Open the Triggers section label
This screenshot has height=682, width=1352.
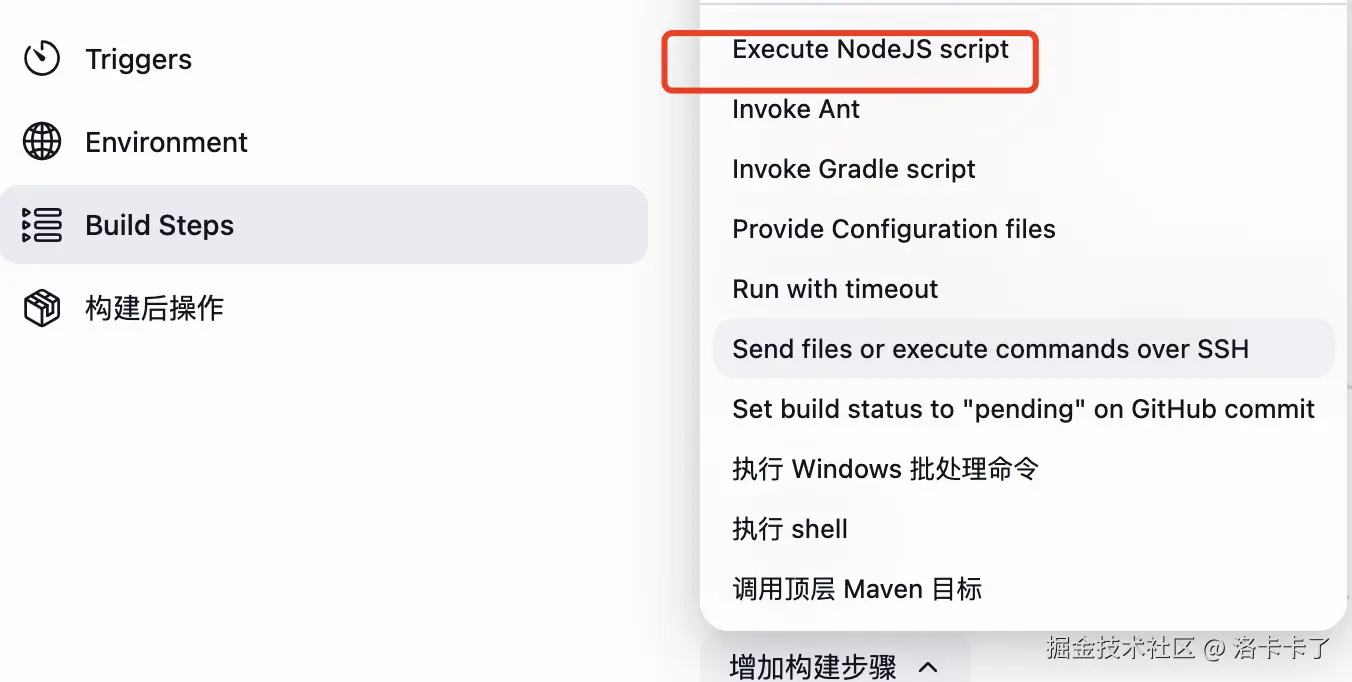click(138, 59)
